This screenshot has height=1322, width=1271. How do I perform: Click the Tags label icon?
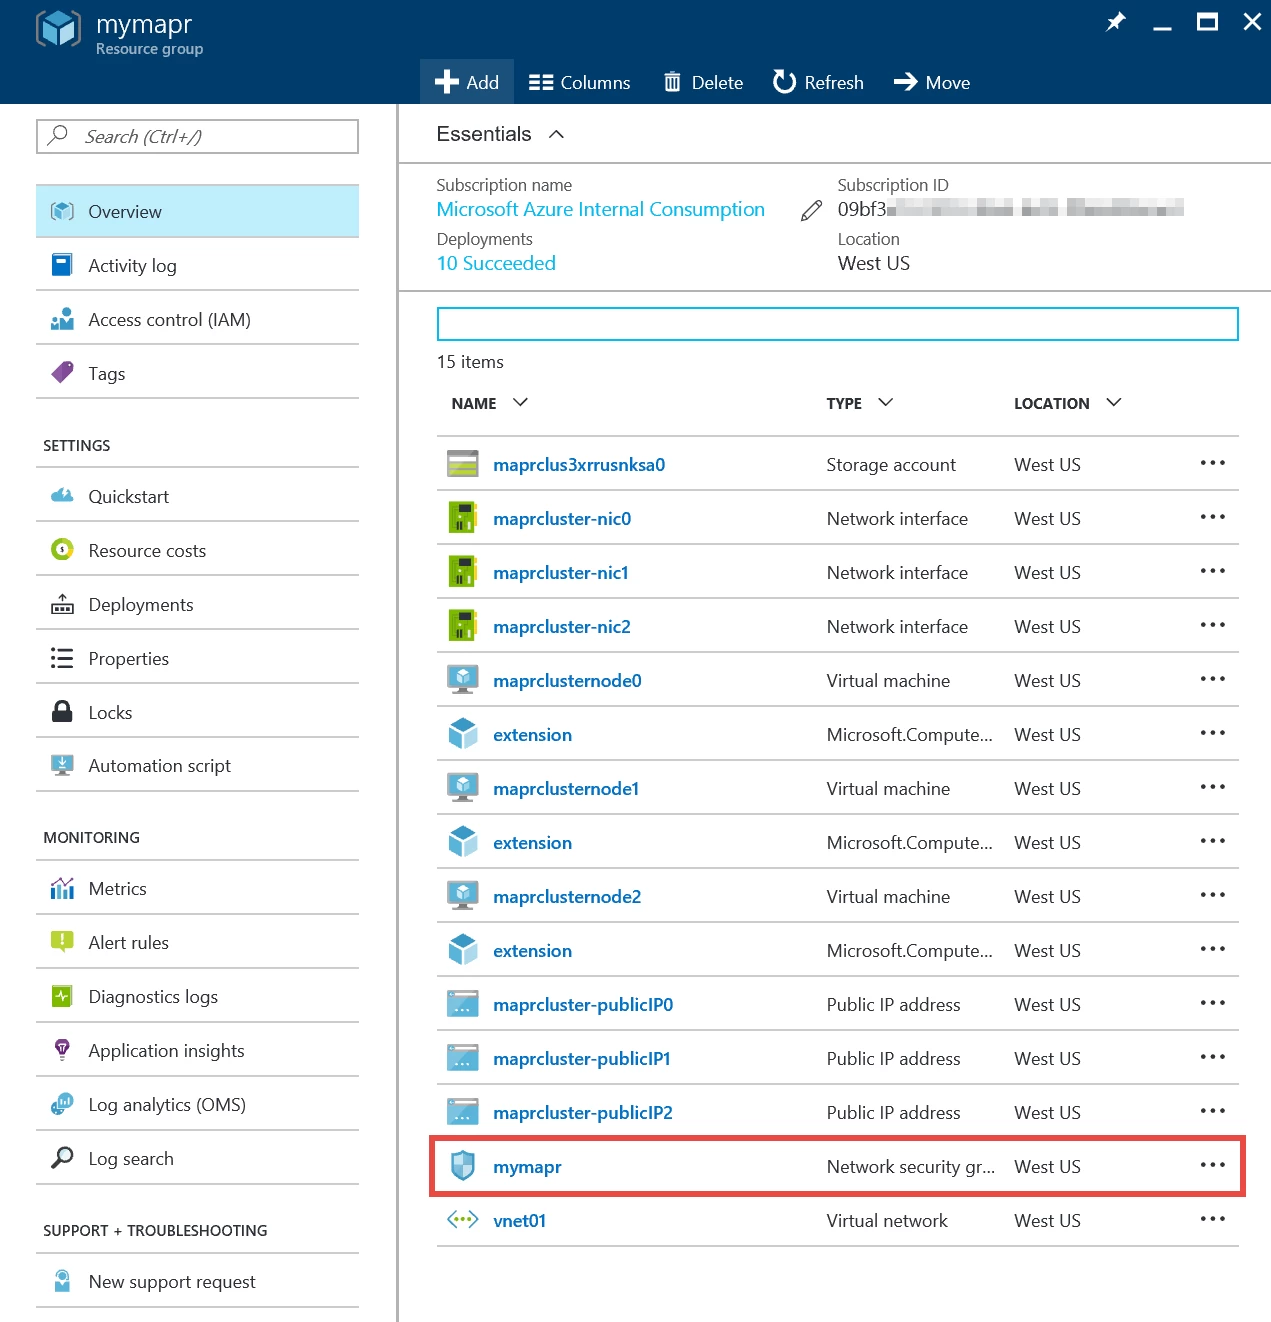pyautogui.click(x=62, y=372)
